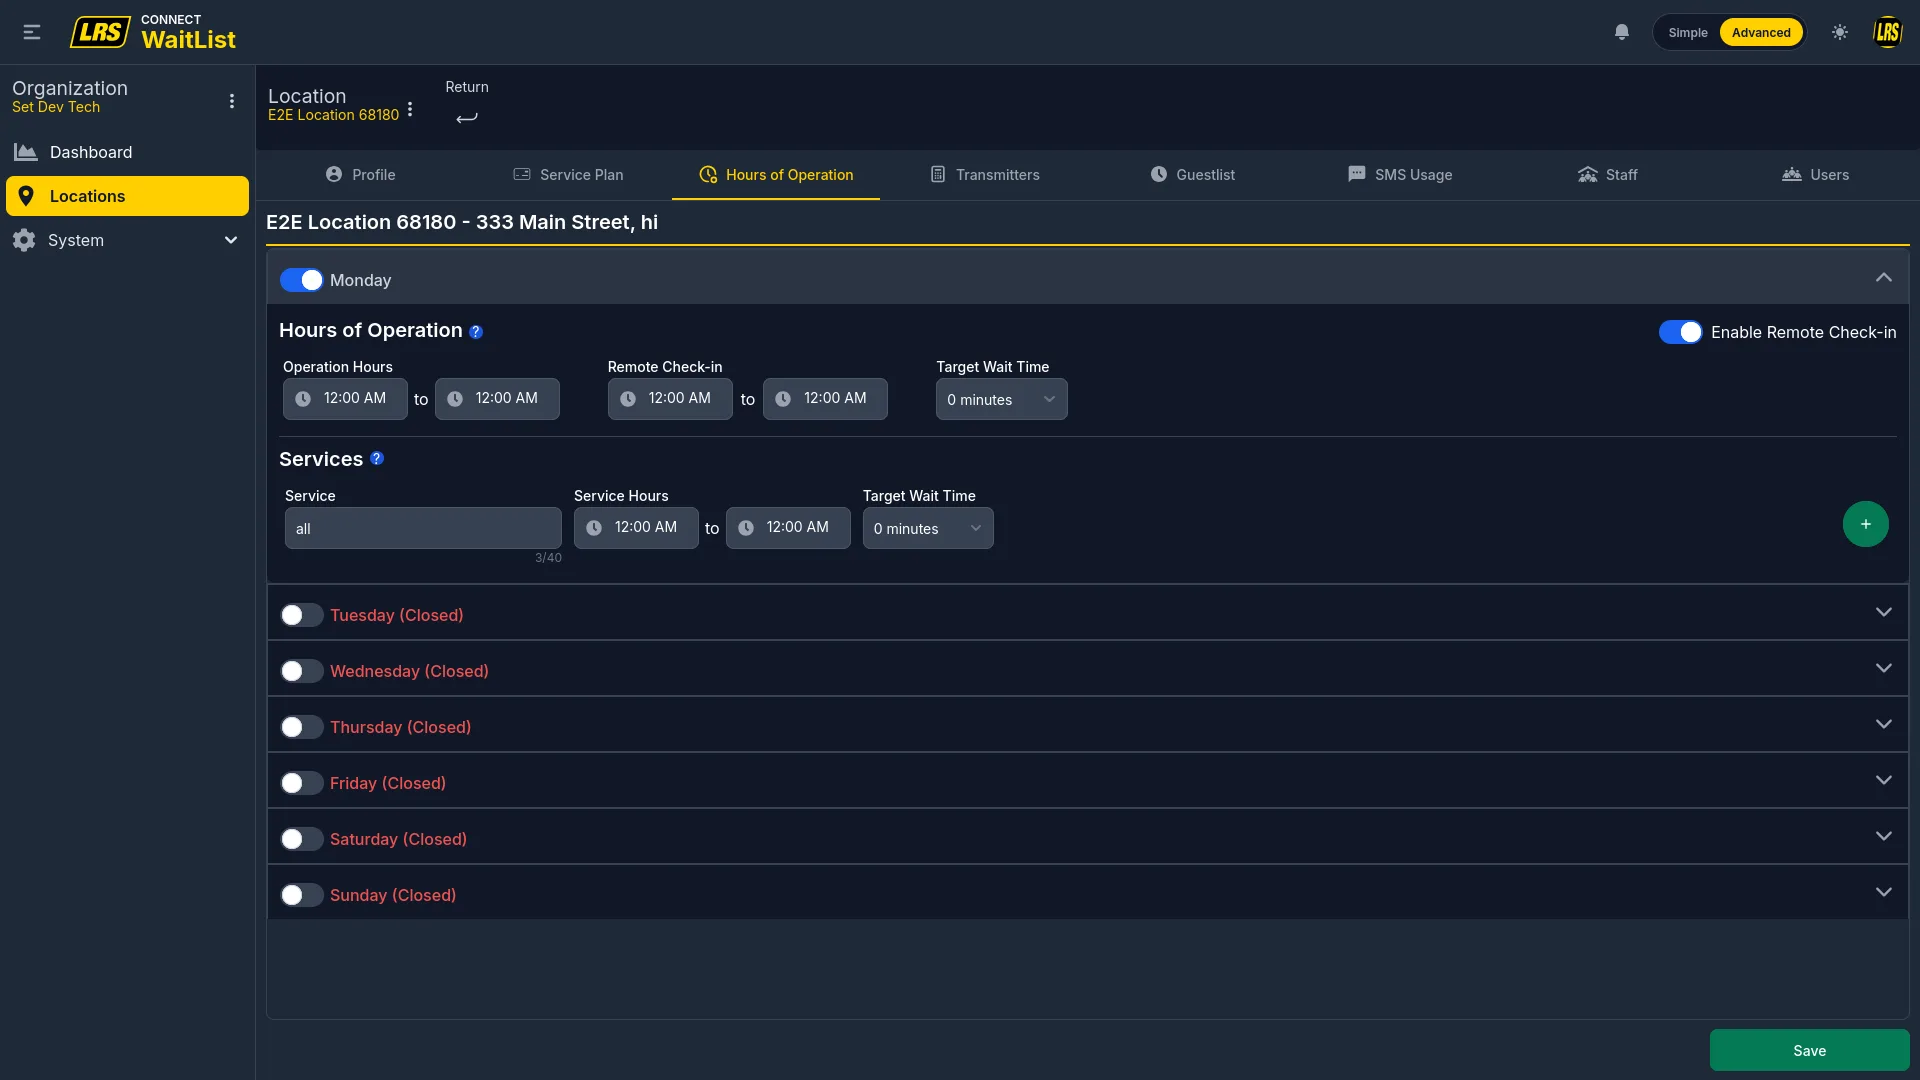
Task: Open the Staff tab
Action: pos(1608,175)
